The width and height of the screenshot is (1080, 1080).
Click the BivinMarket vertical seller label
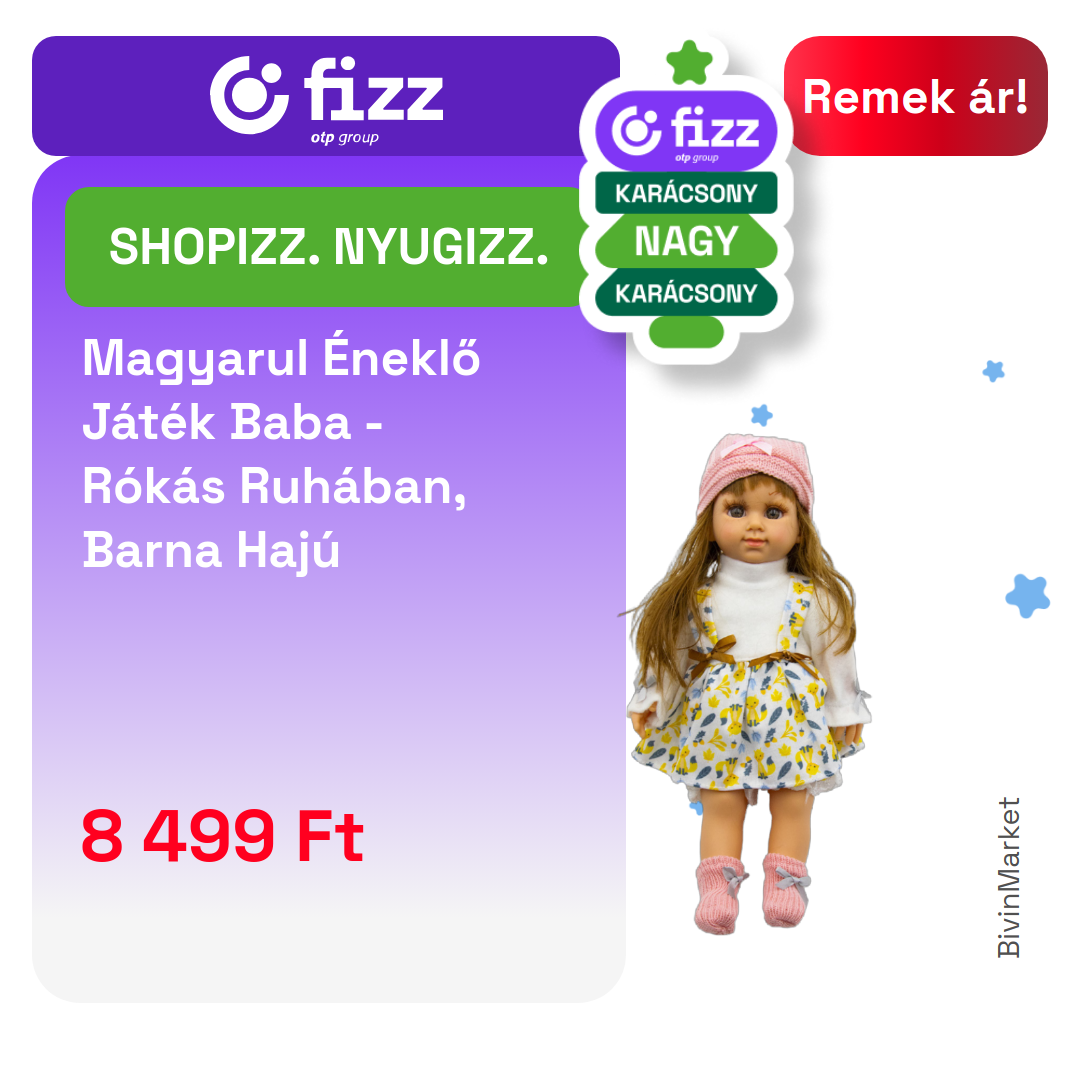point(1008,878)
